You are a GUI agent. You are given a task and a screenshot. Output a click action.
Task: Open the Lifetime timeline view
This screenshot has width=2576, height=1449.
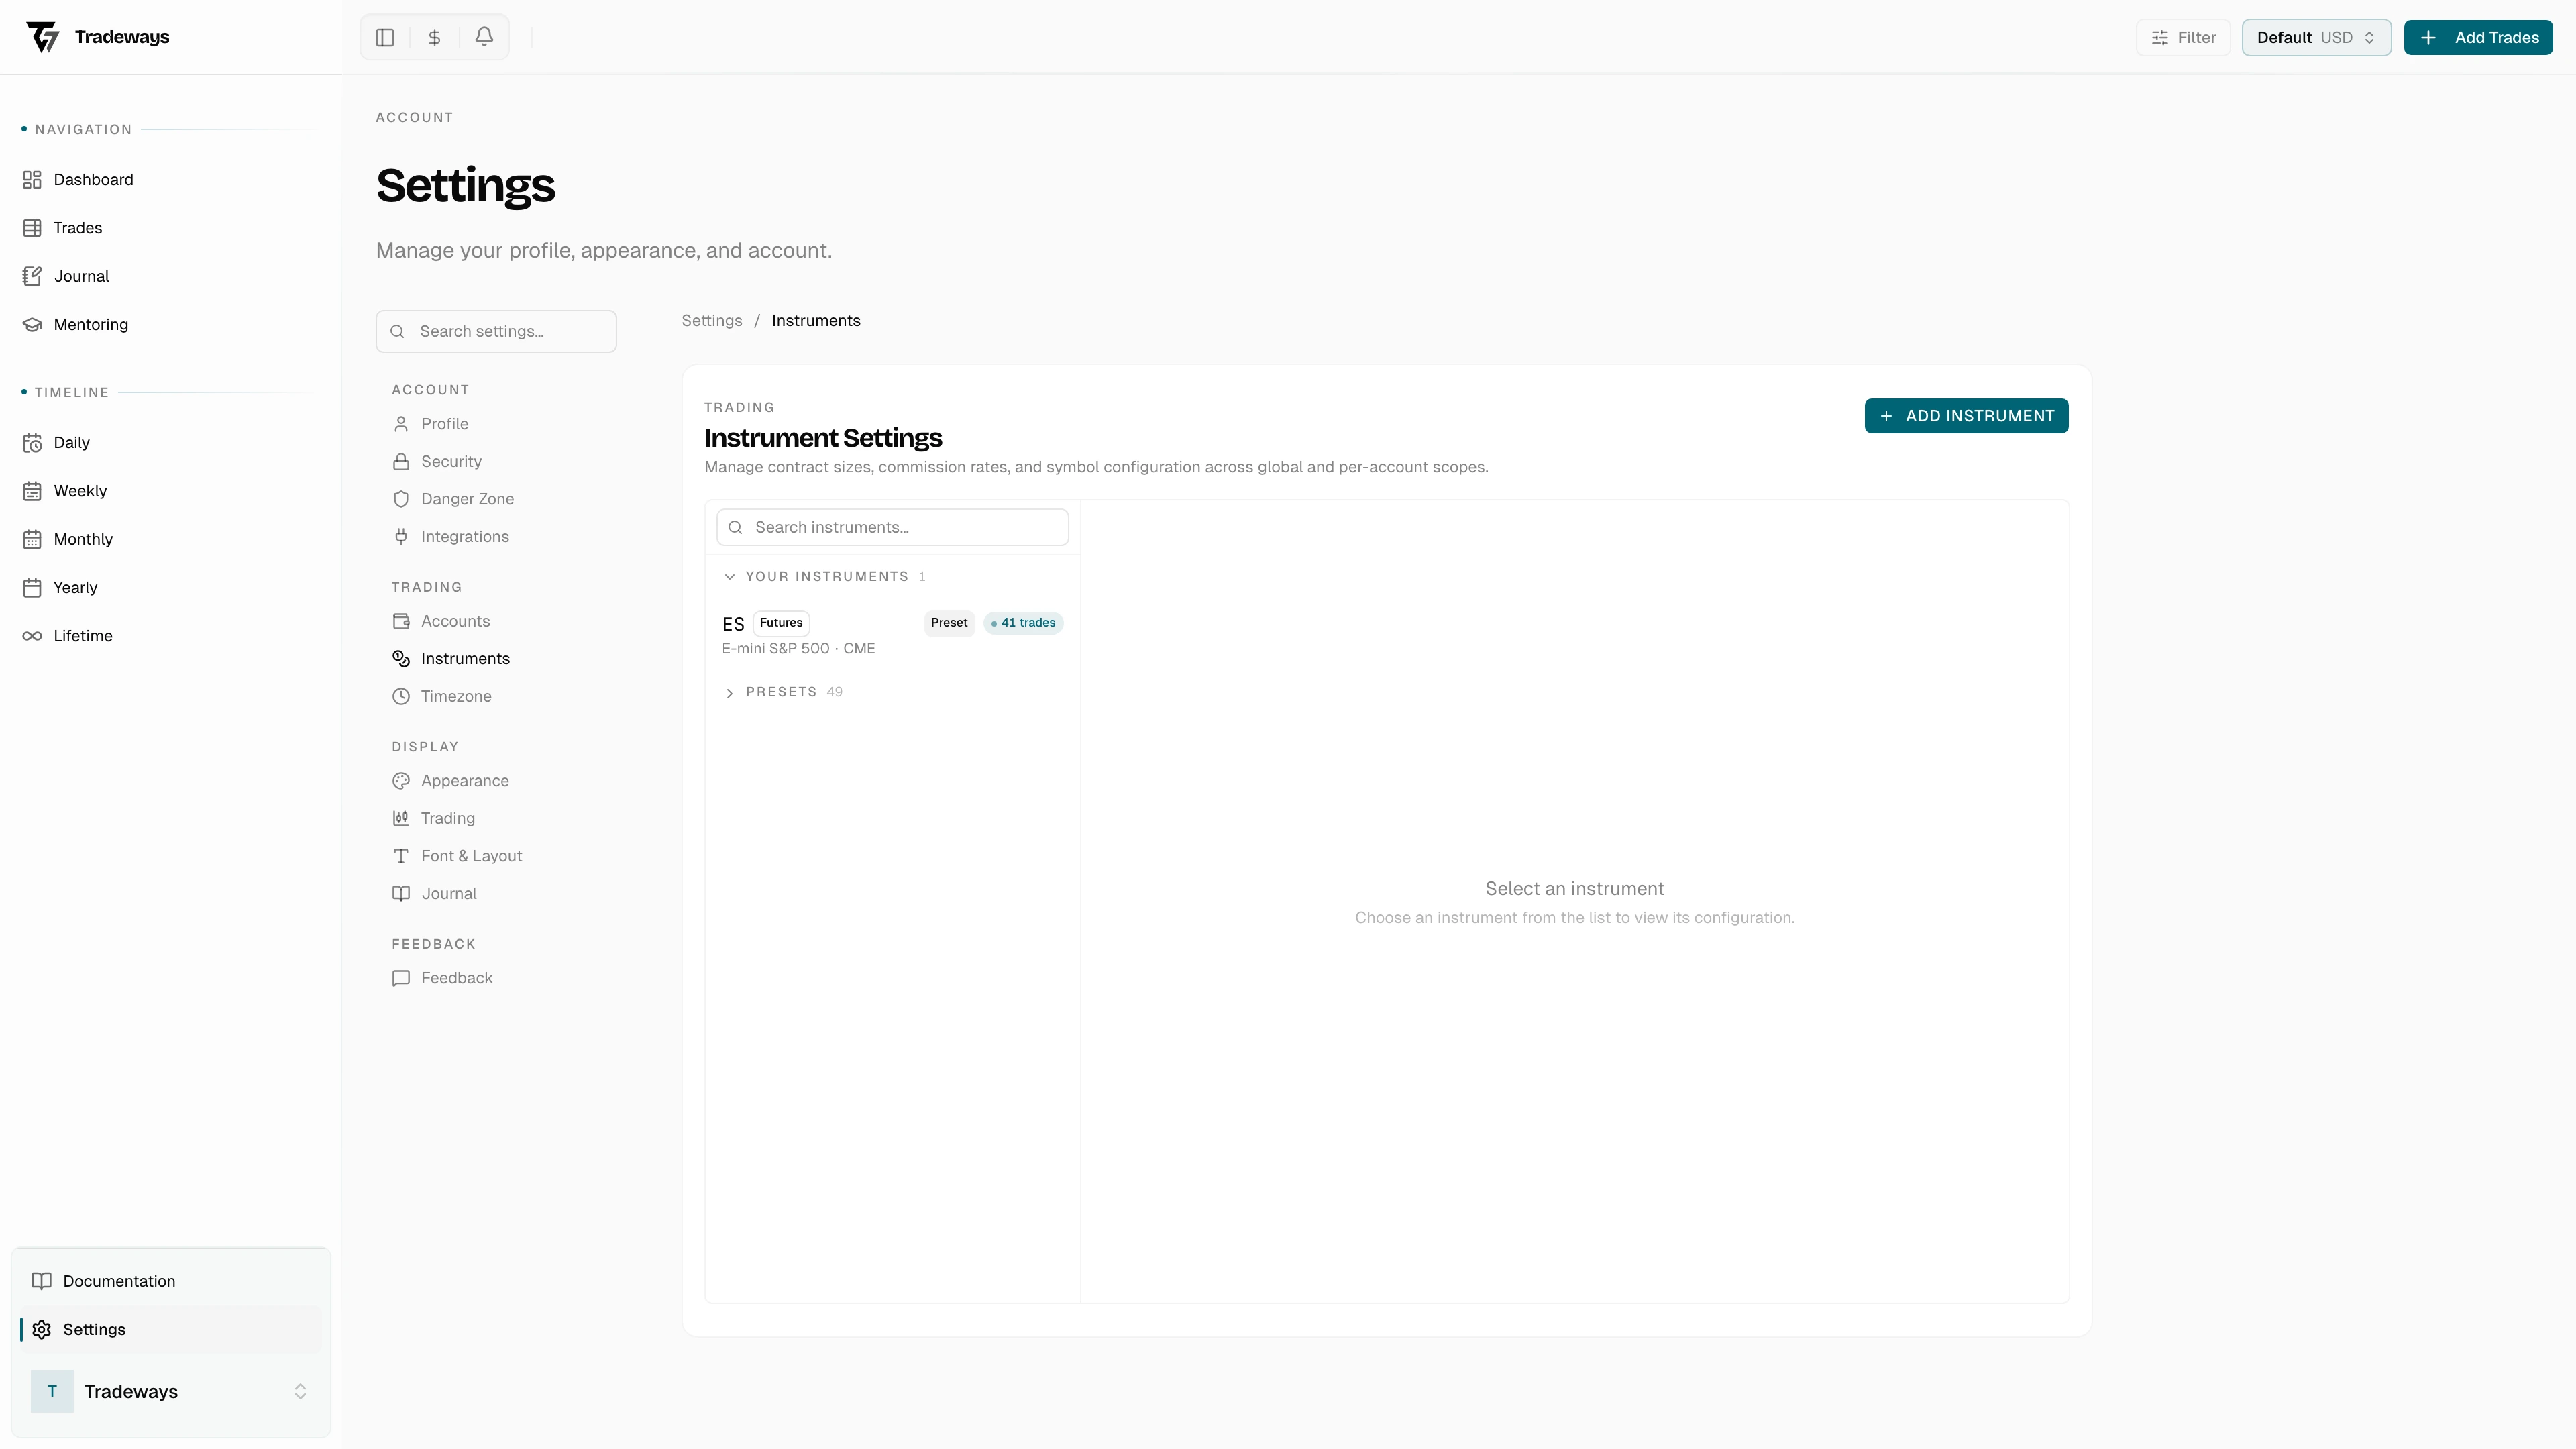tap(83, 635)
